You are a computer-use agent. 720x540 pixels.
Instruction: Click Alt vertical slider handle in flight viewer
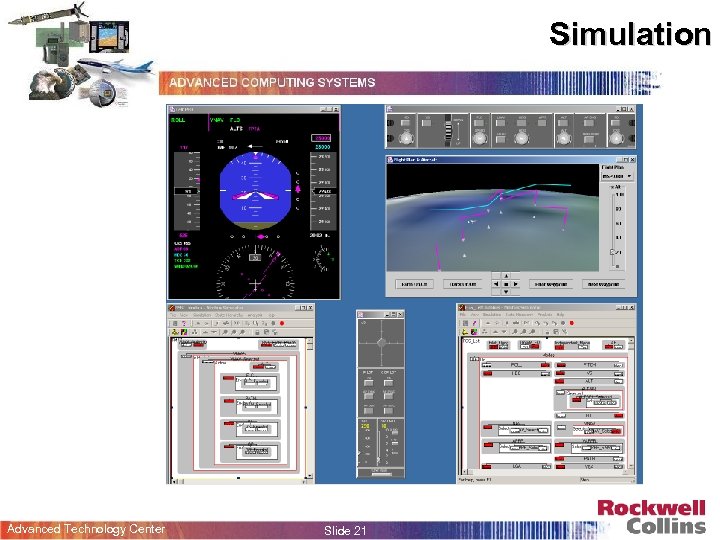[613, 252]
